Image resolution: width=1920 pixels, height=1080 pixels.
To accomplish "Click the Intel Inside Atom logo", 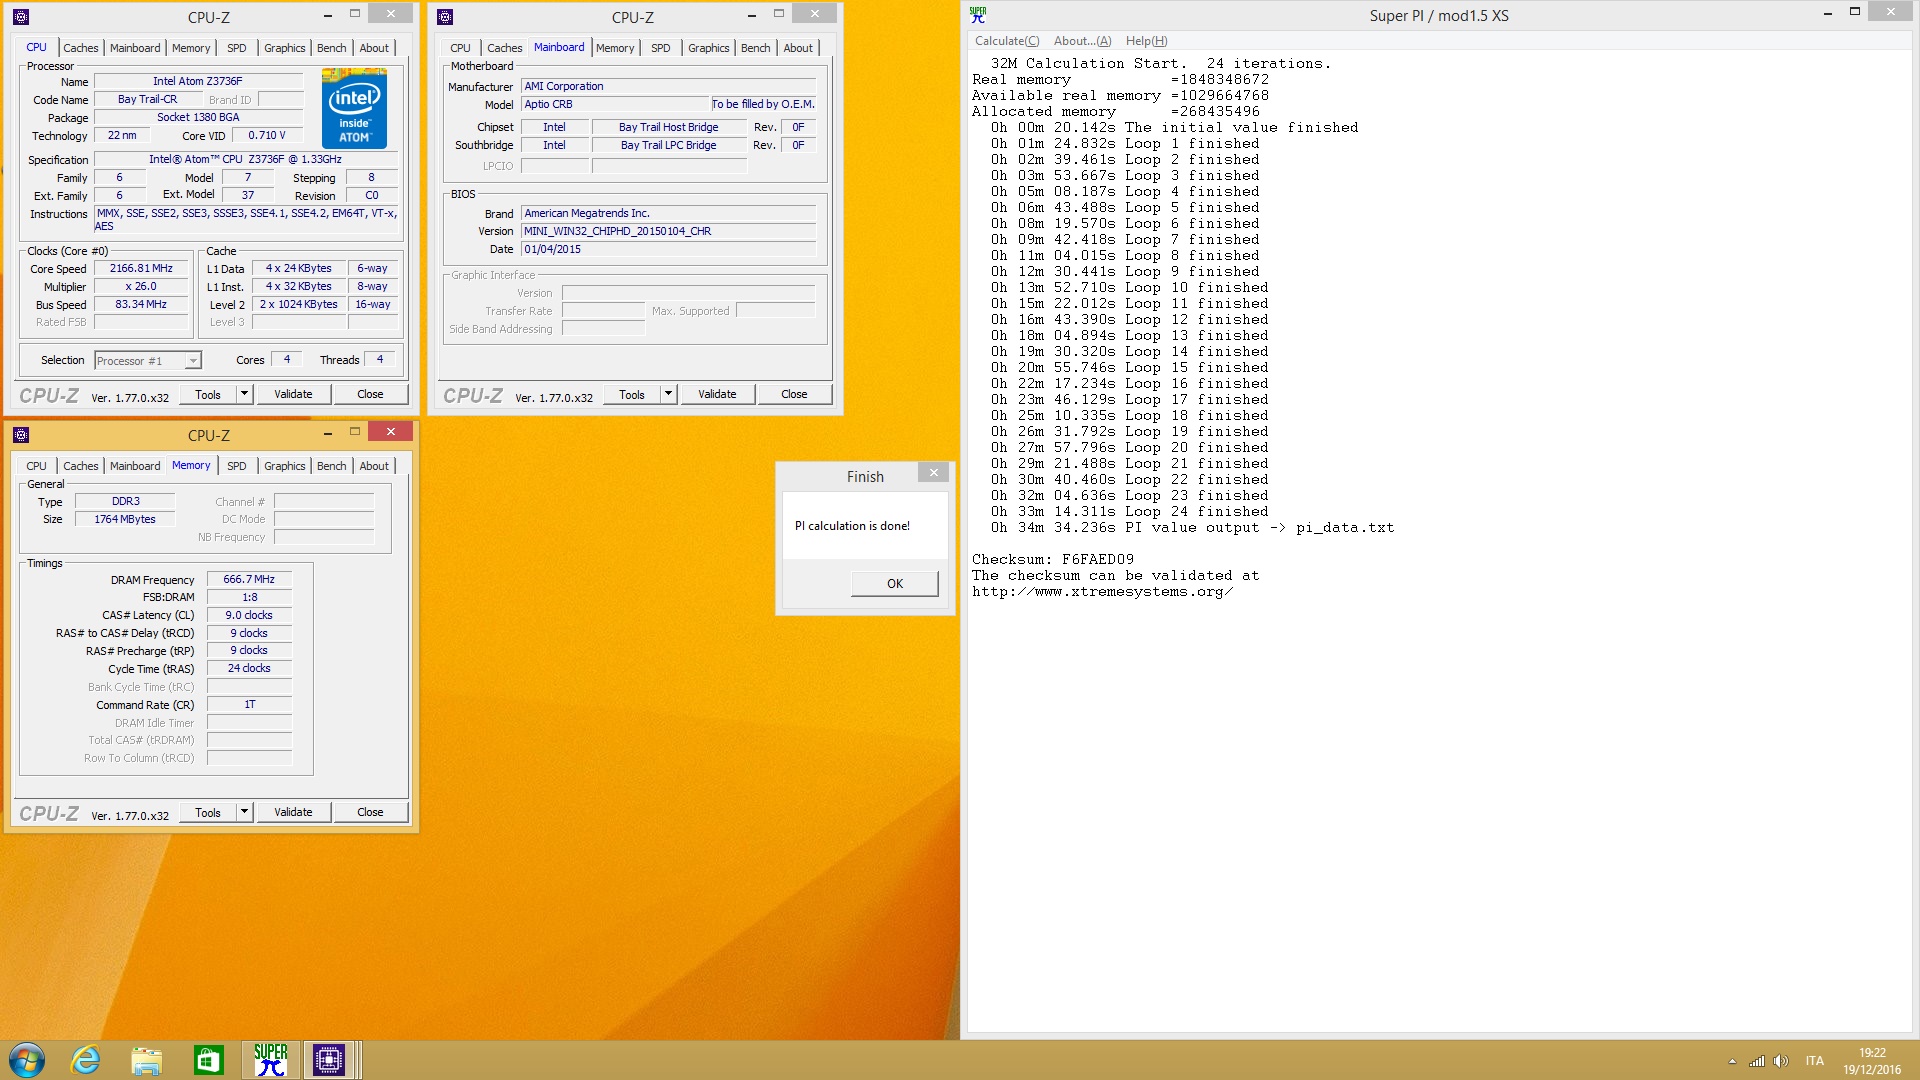I will click(354, 108).
